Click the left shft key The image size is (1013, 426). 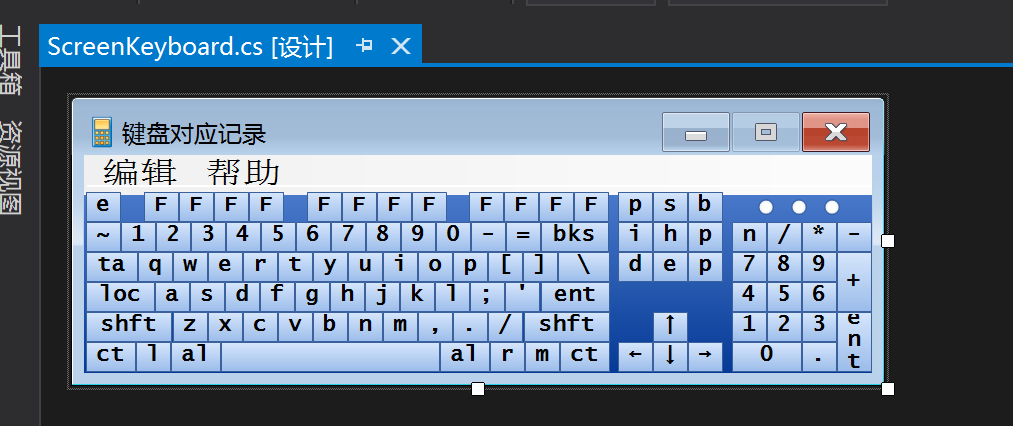(129, 326)
